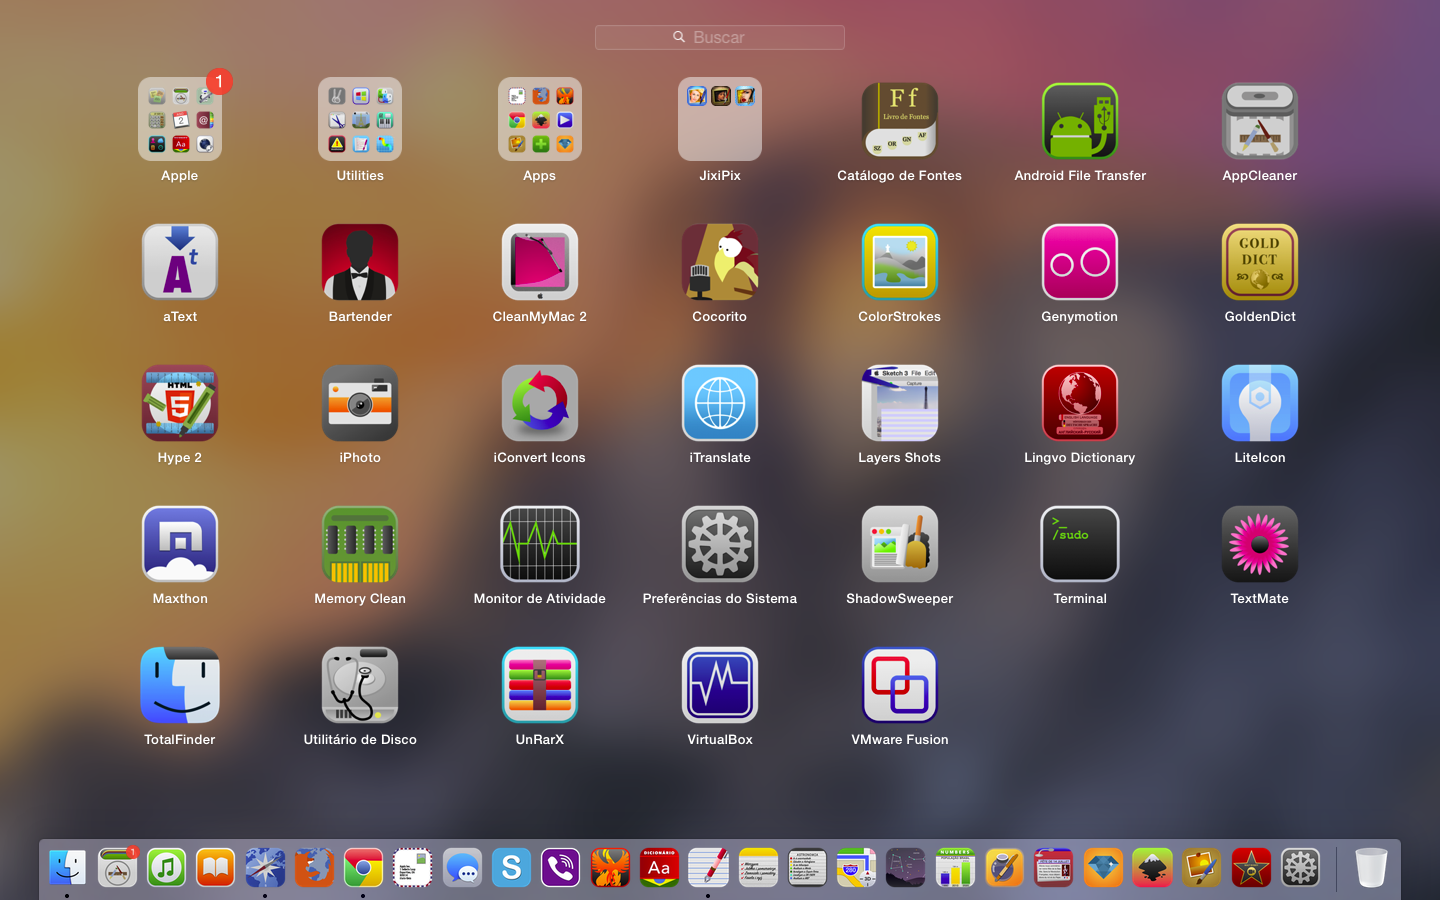Viewport: 1440px width, 900px height.
Task: Launch GoldenDict app
Action: (x=1260, y=262)
